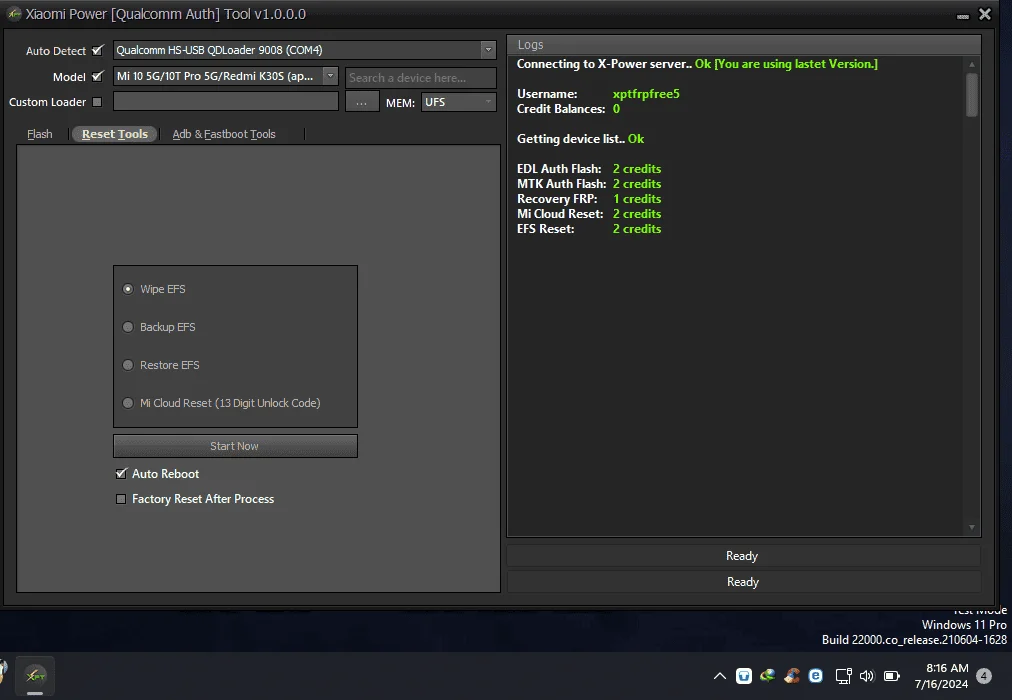Click the Windows 11 Pro watermark text
Image resolution: width=1012 pixels, height=700 pixels.
click(x=964, y=625)
